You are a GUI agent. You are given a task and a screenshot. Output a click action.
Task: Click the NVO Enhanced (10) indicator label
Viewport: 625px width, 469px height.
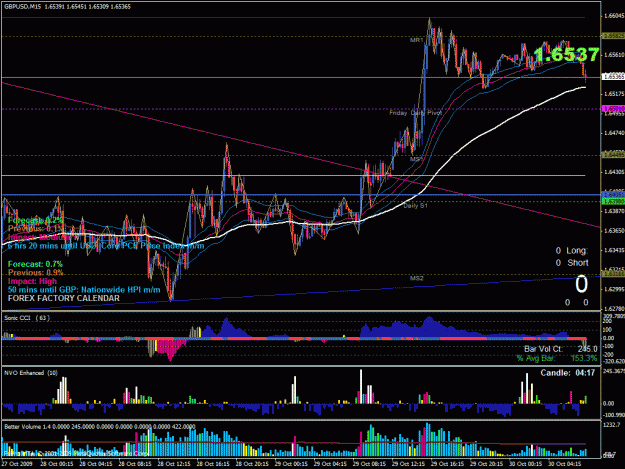[x=31, y=373]
